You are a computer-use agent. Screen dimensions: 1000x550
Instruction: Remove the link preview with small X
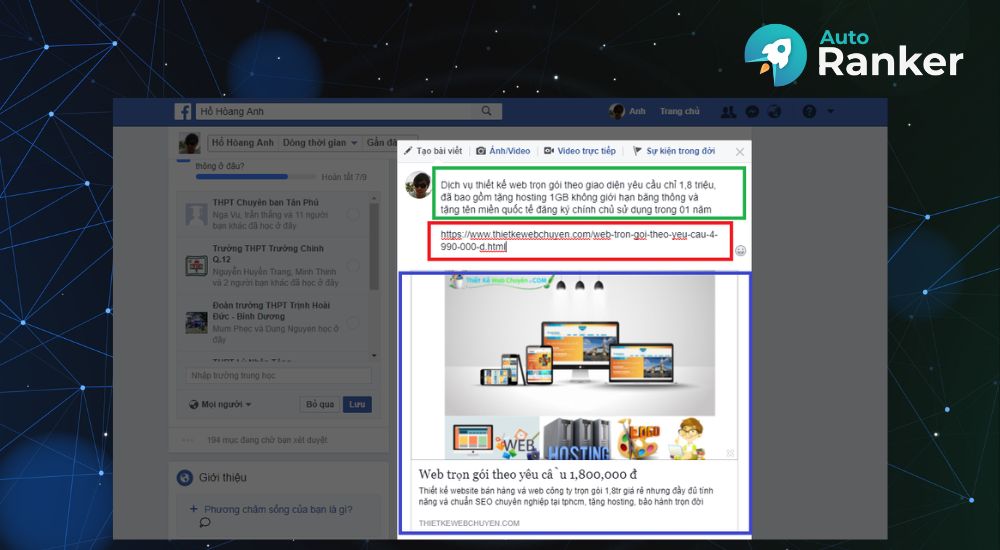pos(730,453)
